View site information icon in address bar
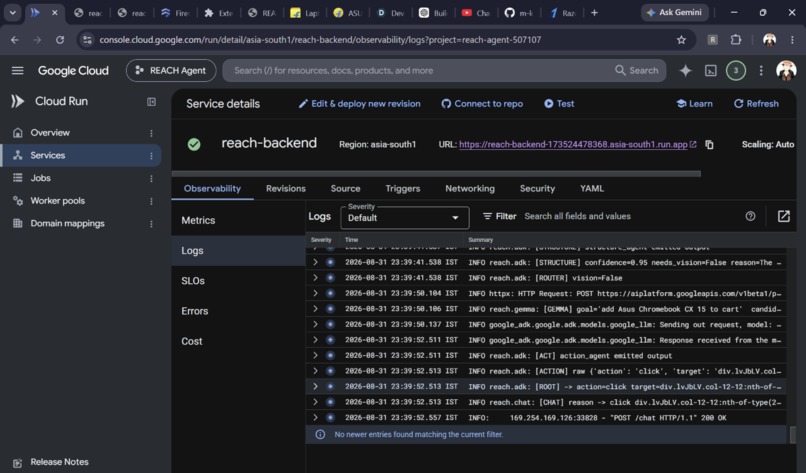Screen dimensions: 806x473 click(x=87, y=40)
